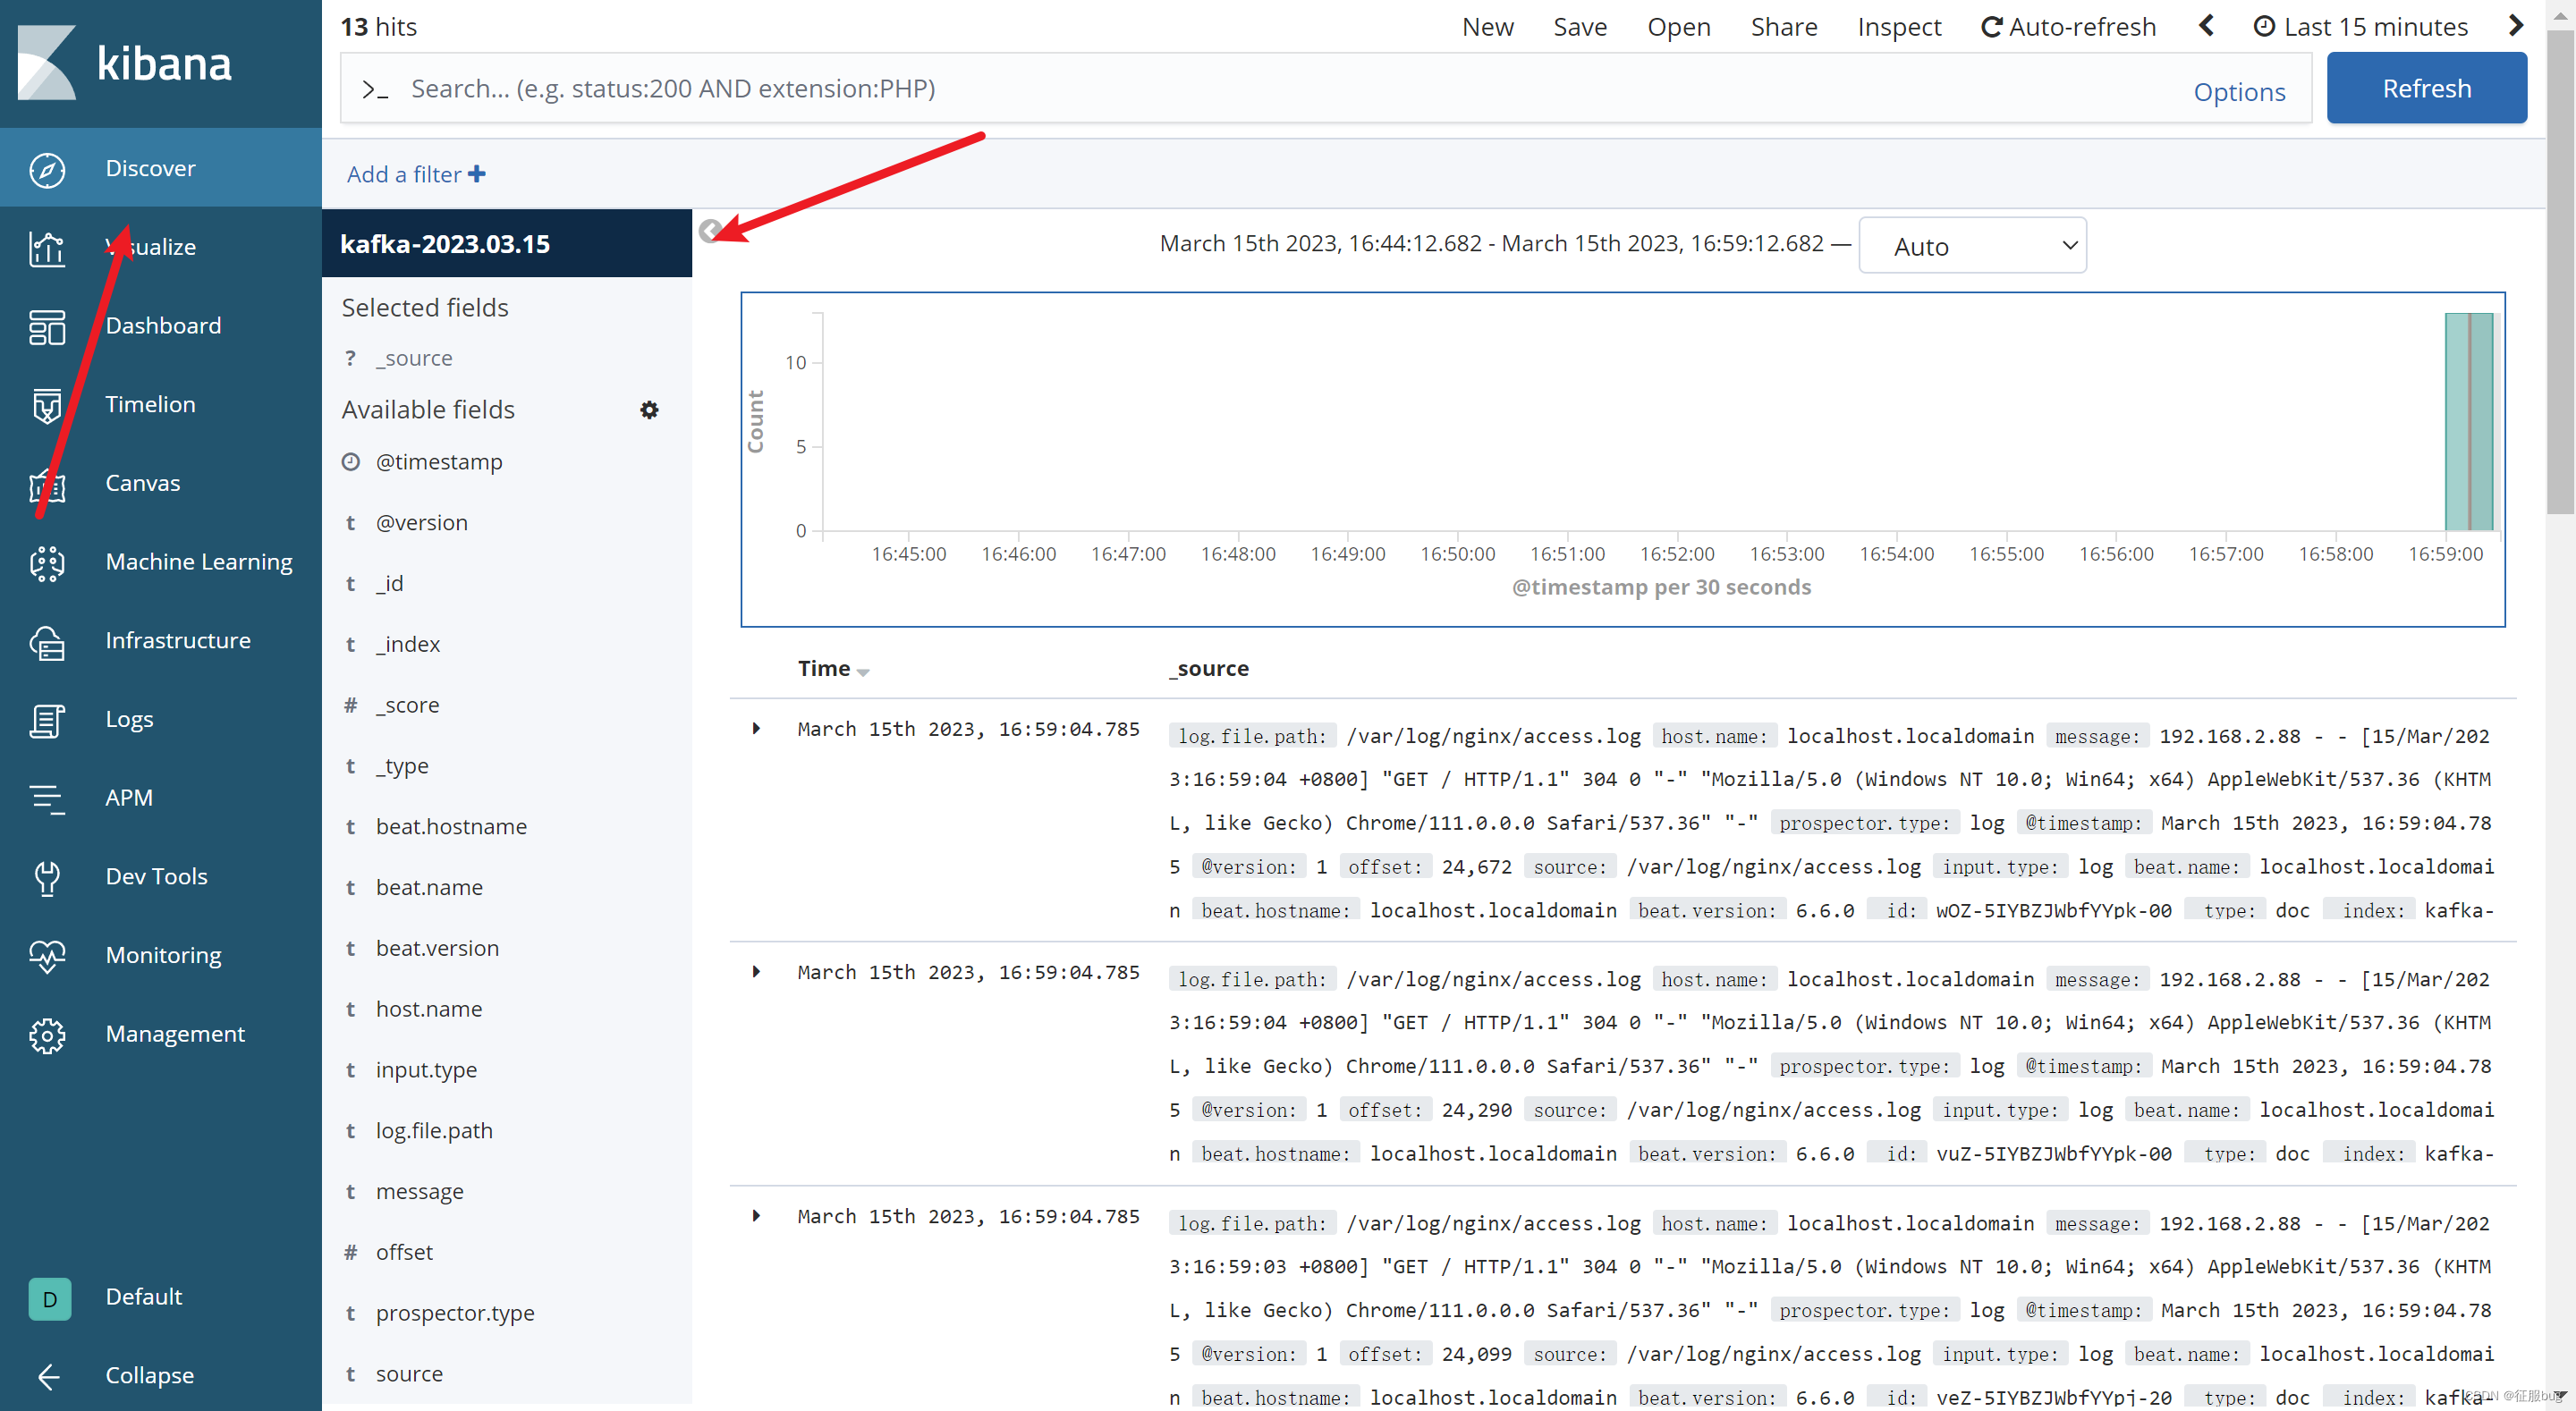The image size is (2576, 1411).
Task: Click the Collapse sidebar arrow icon
Action: (x=47, y=1377)
